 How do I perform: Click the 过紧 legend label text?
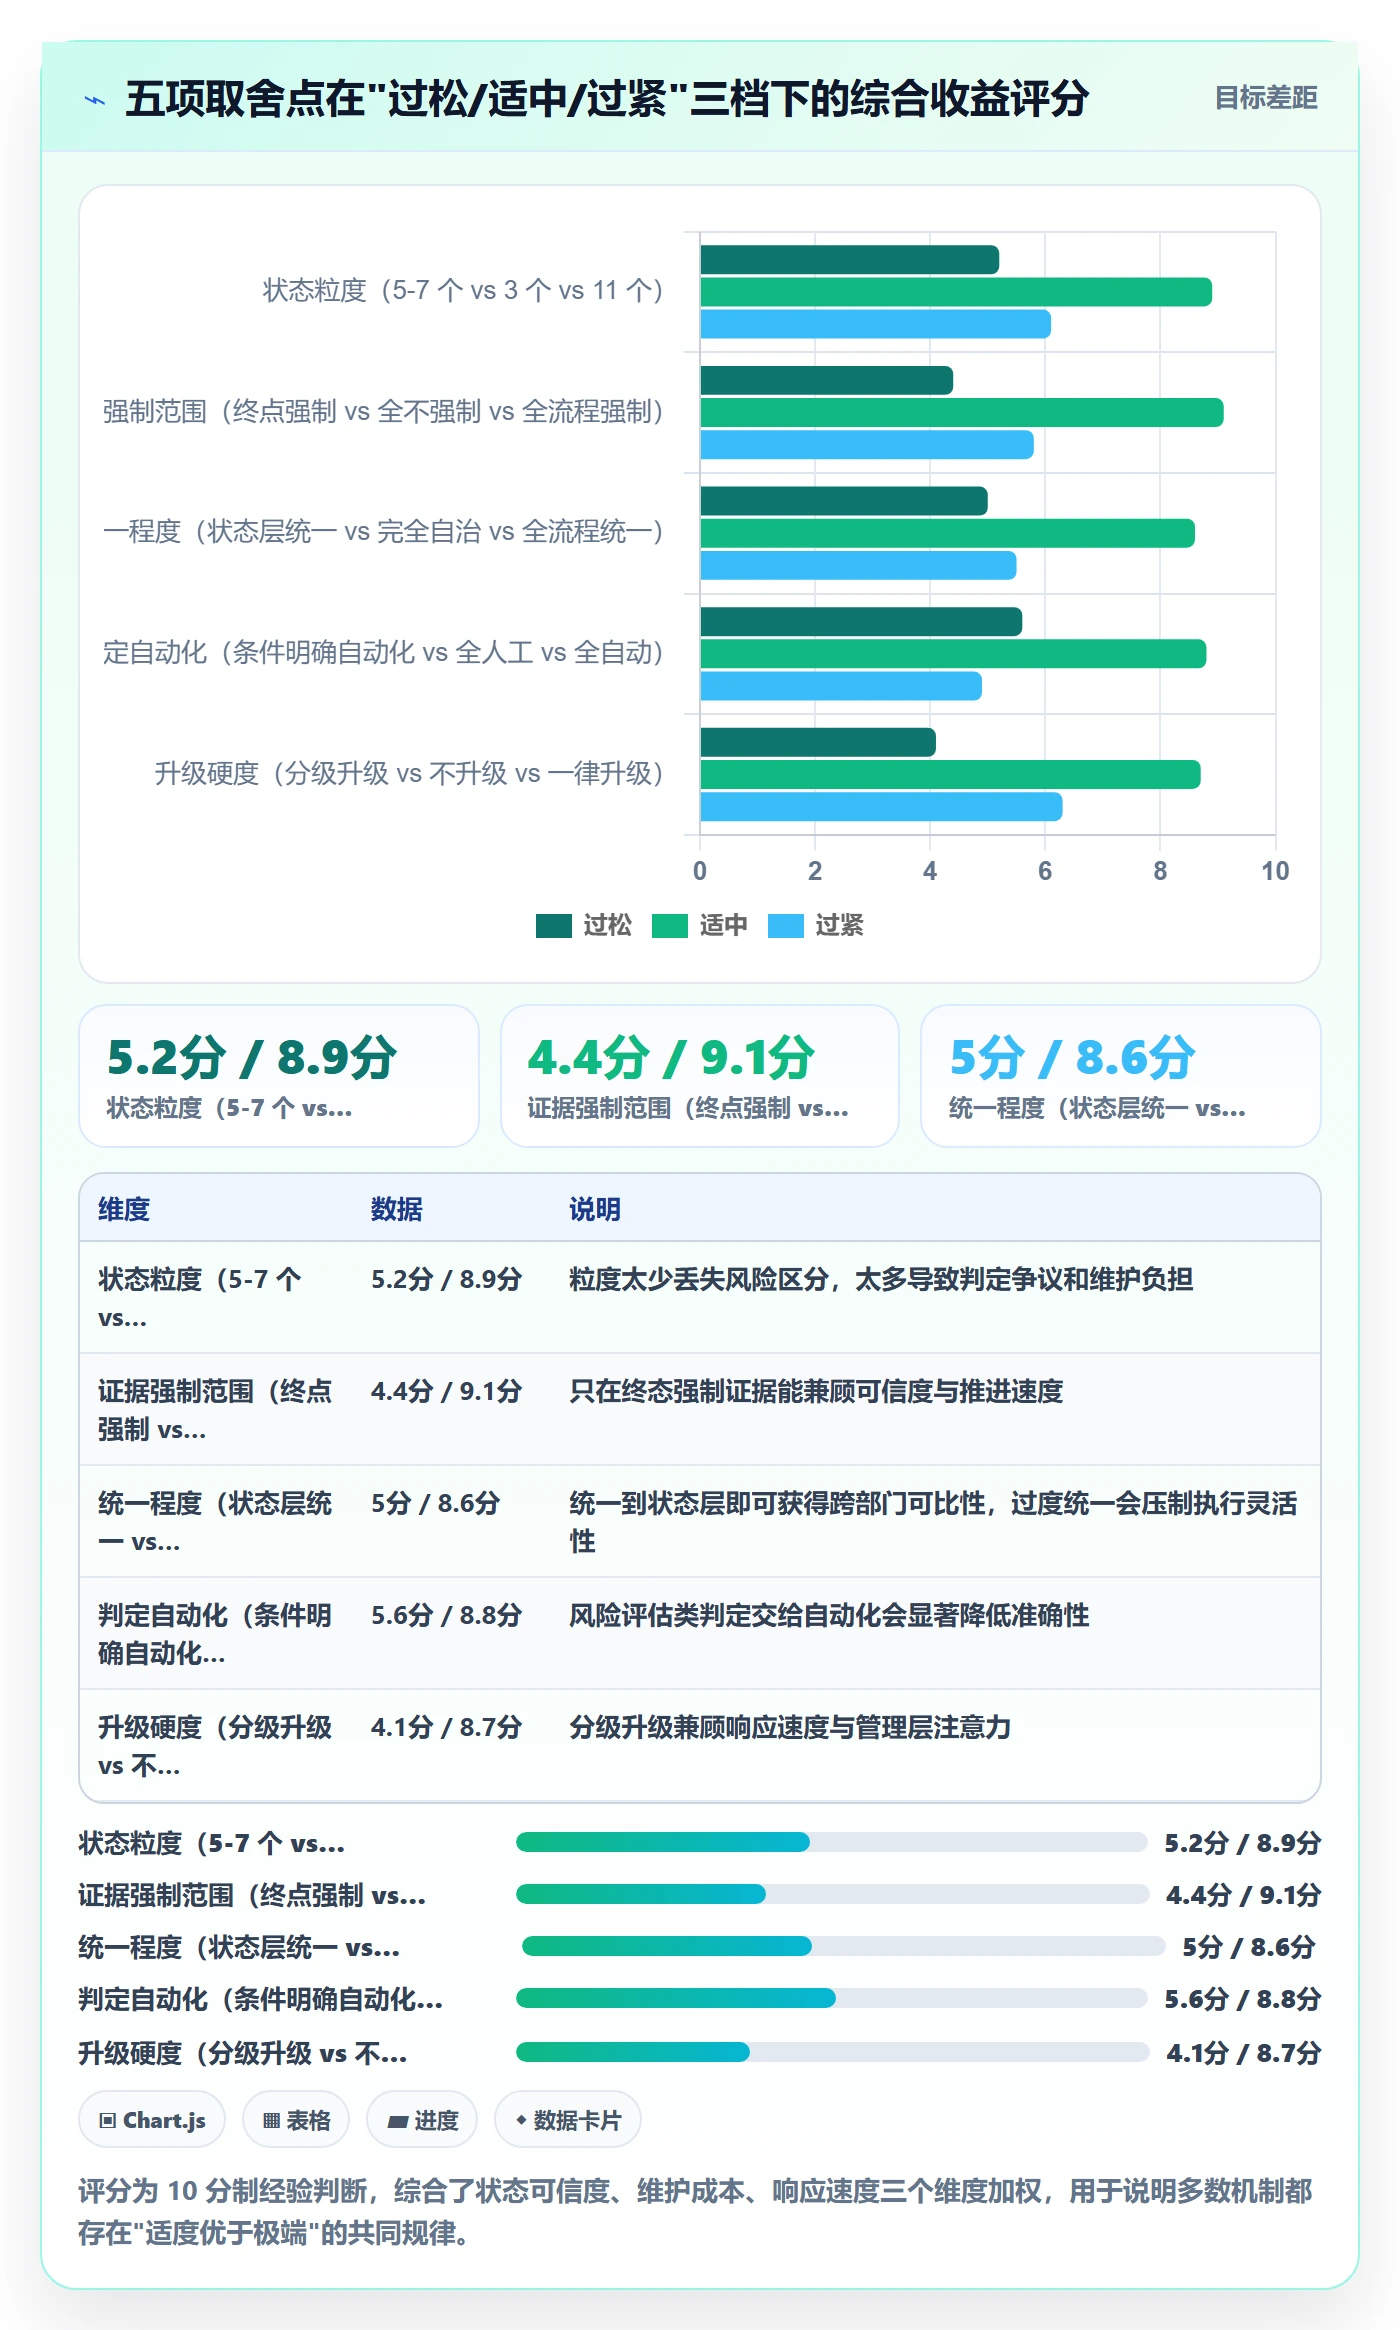point(840,926)
